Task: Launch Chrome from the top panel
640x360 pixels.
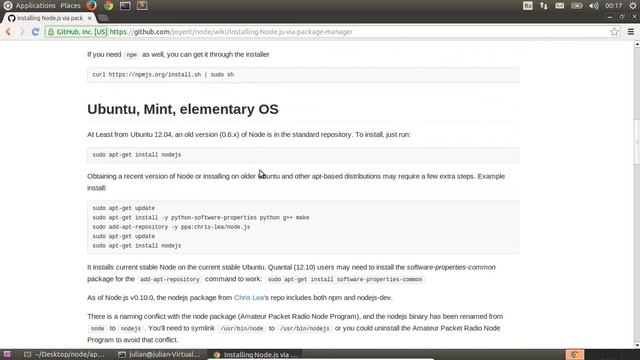Action: click(108, 5)
